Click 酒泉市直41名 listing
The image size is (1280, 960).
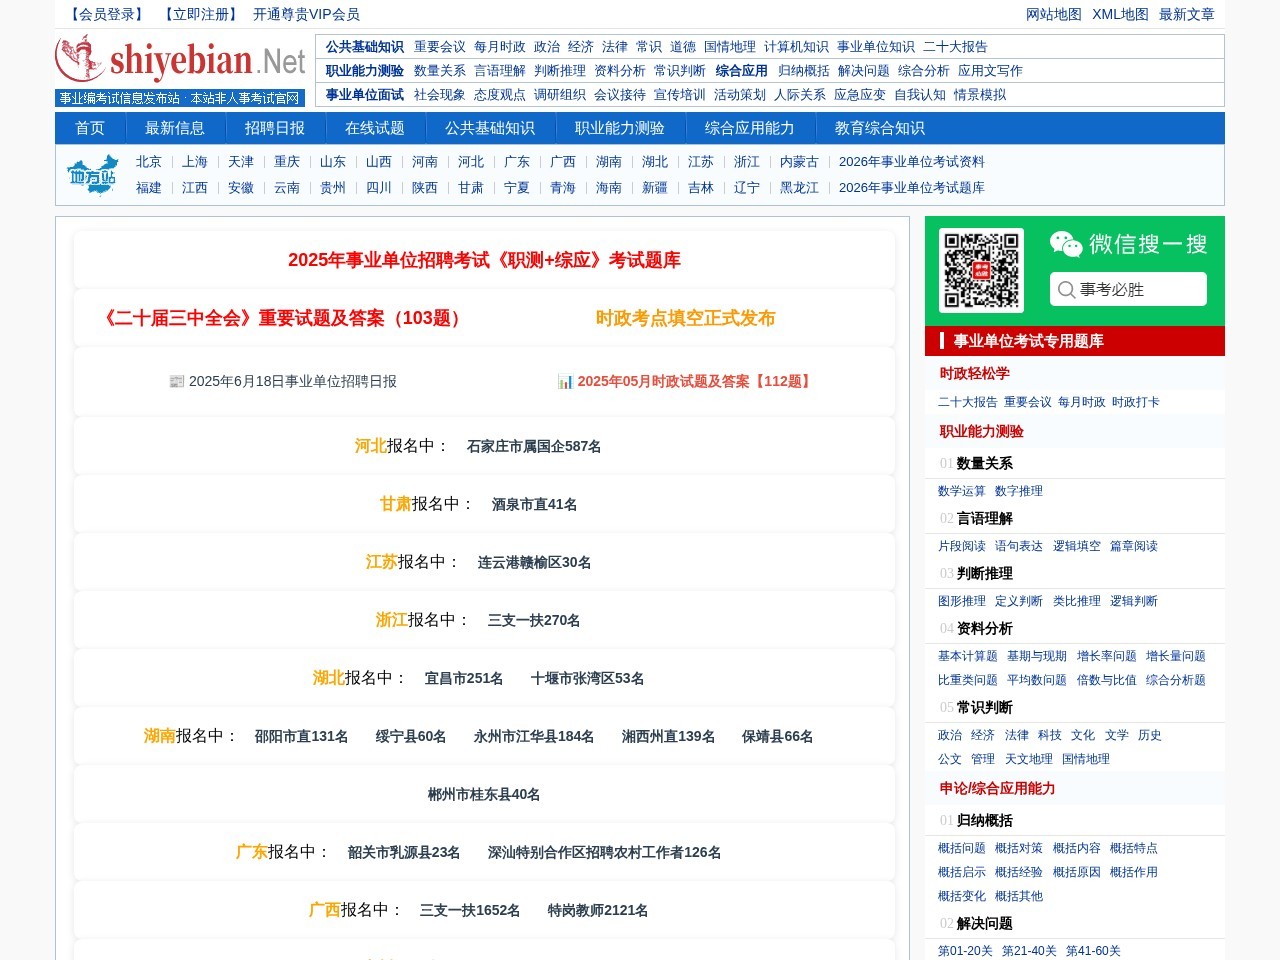534,504
